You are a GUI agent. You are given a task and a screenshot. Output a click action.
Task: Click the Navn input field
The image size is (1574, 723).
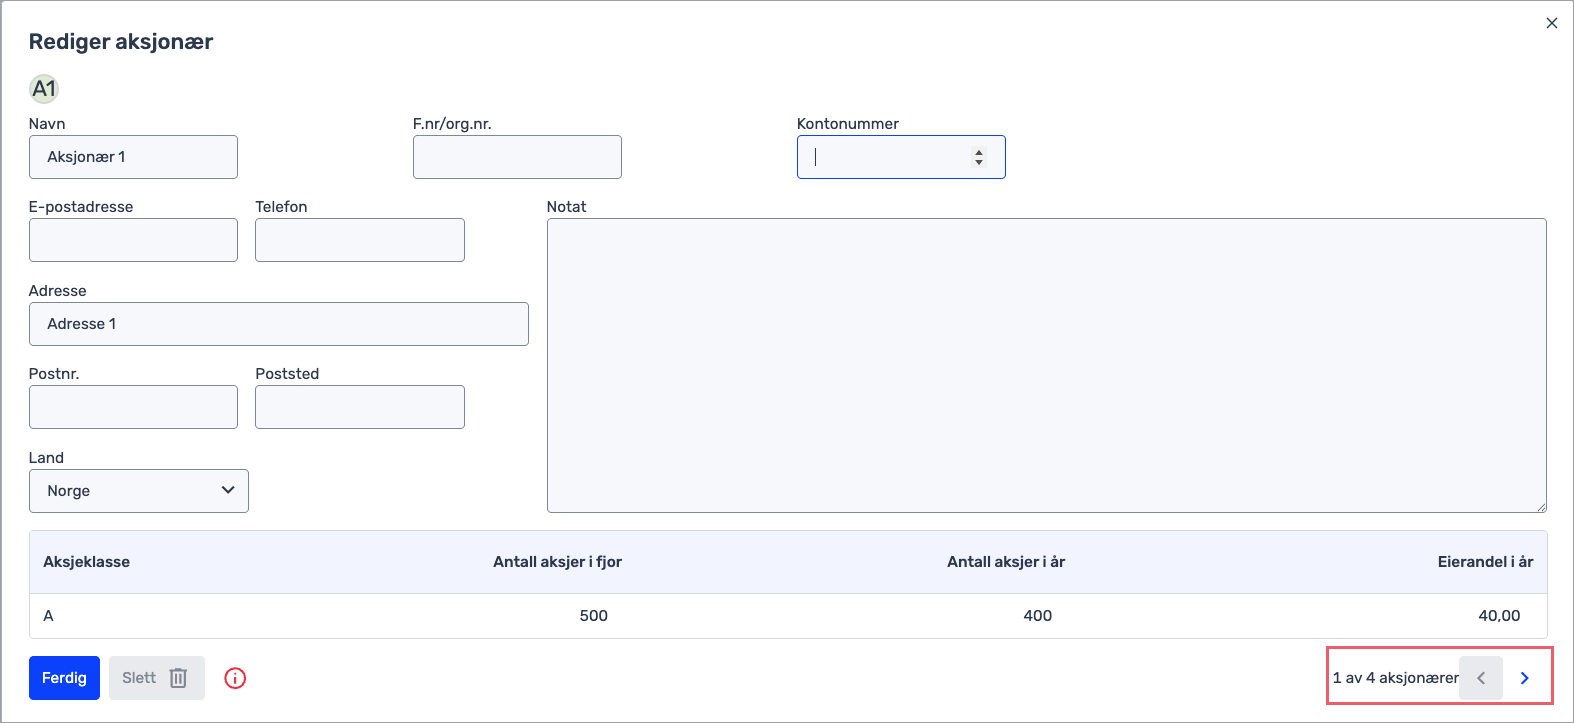point(133,157)
